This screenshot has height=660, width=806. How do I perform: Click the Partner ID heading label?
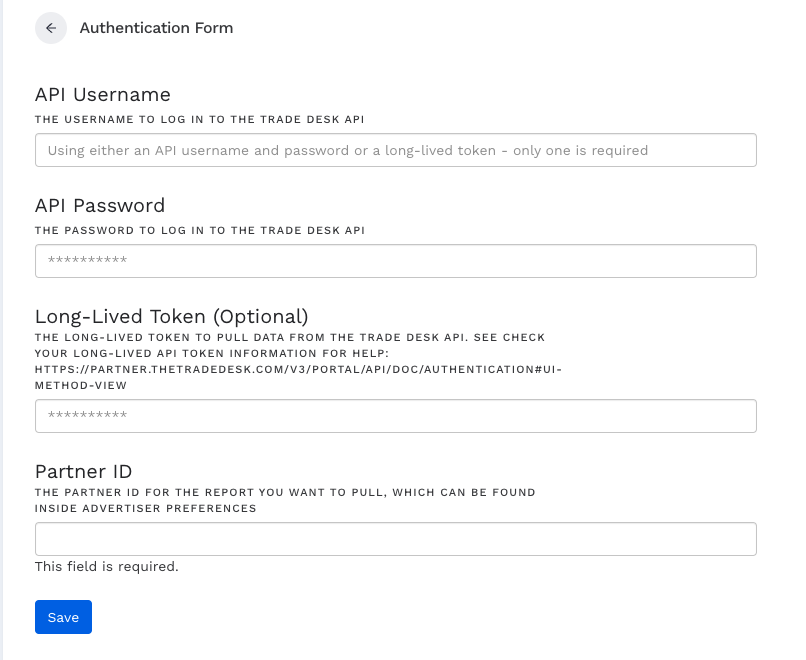pos(84,472)
